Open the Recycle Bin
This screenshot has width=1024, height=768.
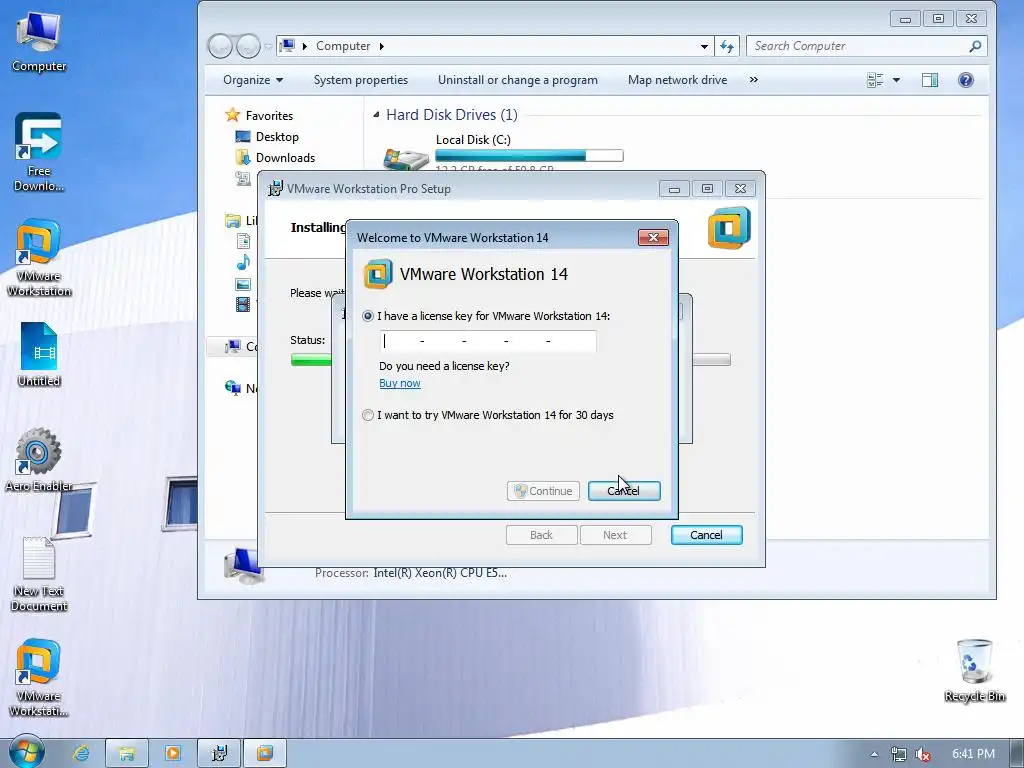coord(974,671)
